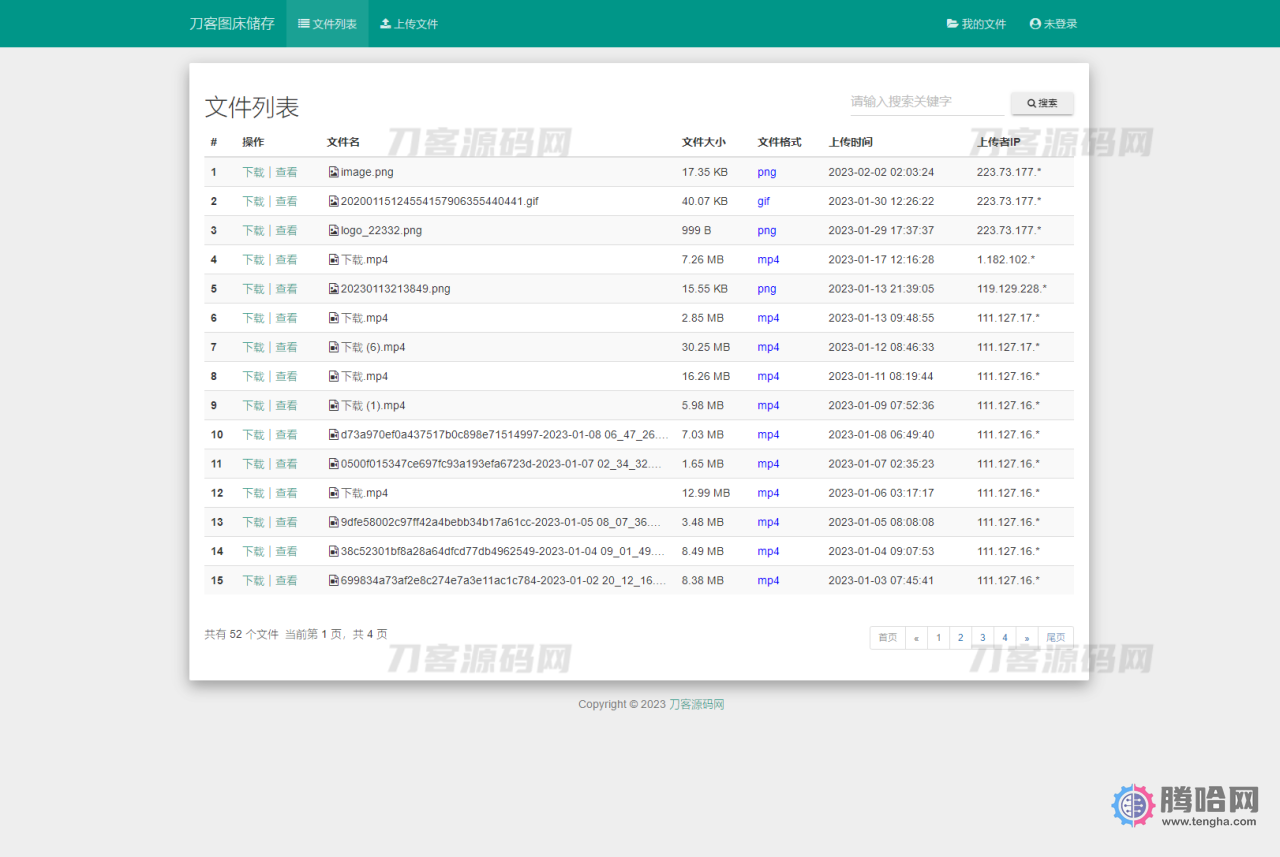This screenshot has width=1280, height=857.
Task: Click the gif file icon in row 2
Action: (334, 201)
